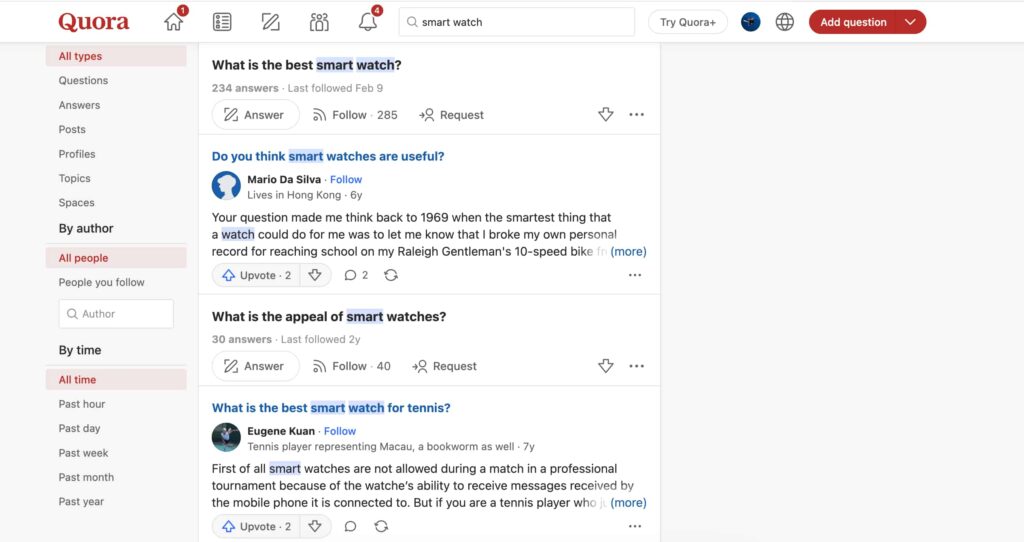Image resolution: width=1024 pixels, height=542 pixels.
Task: Expand Eugene Kuan's answer with (more)
Action: pyautogui.click(x=628, y=502)
